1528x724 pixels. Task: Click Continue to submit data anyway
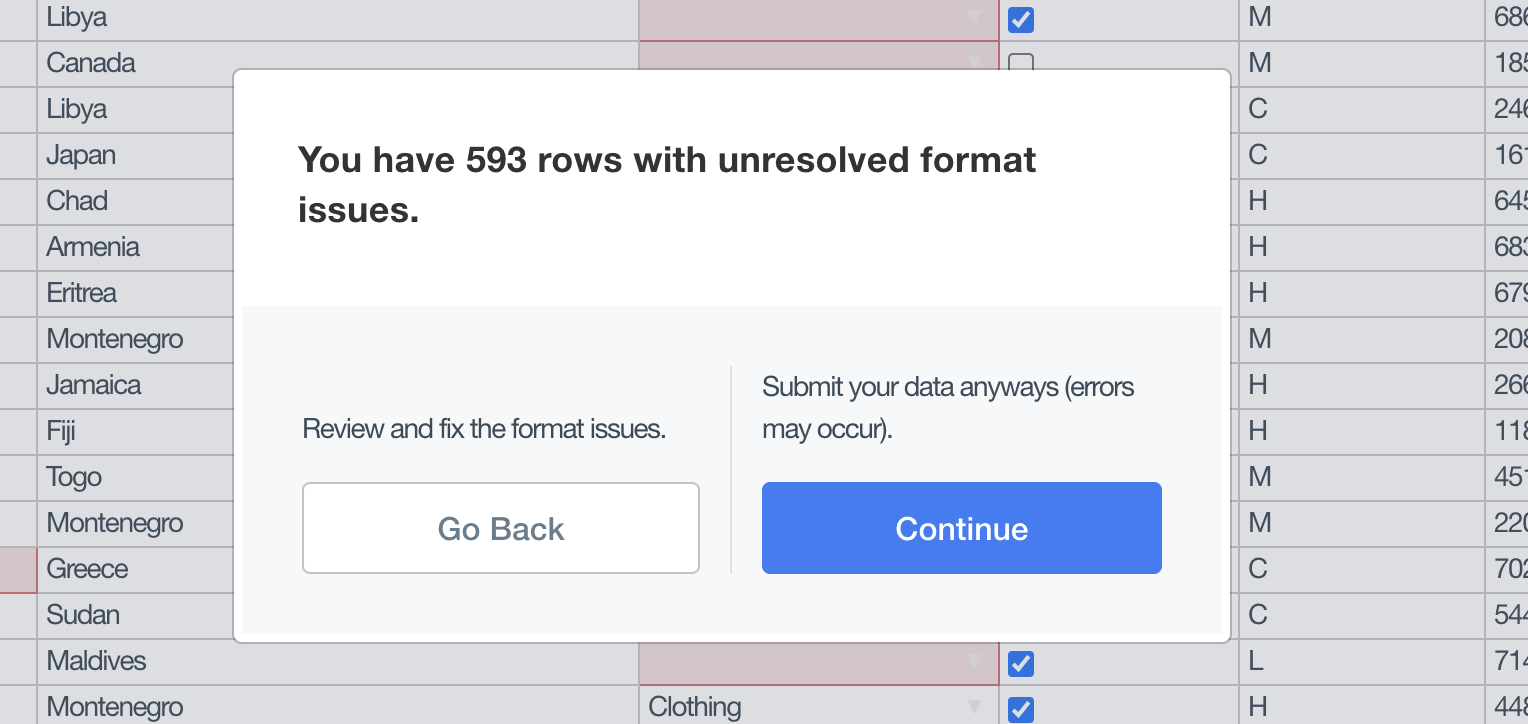pos(960,528)
